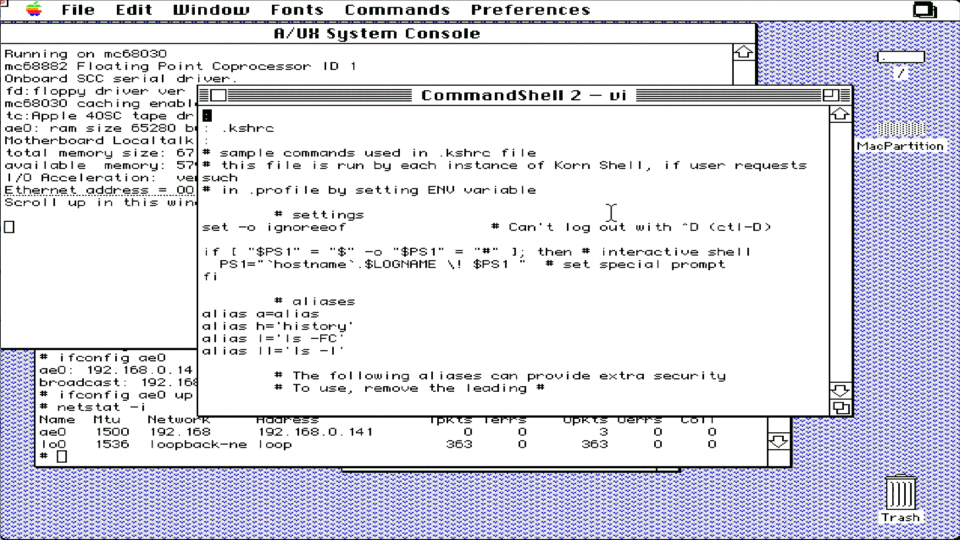The width and height of the screenshot is (960, 540).
Task: Click 'loopback-ne' network in netstat output
Action: [198, 444]
